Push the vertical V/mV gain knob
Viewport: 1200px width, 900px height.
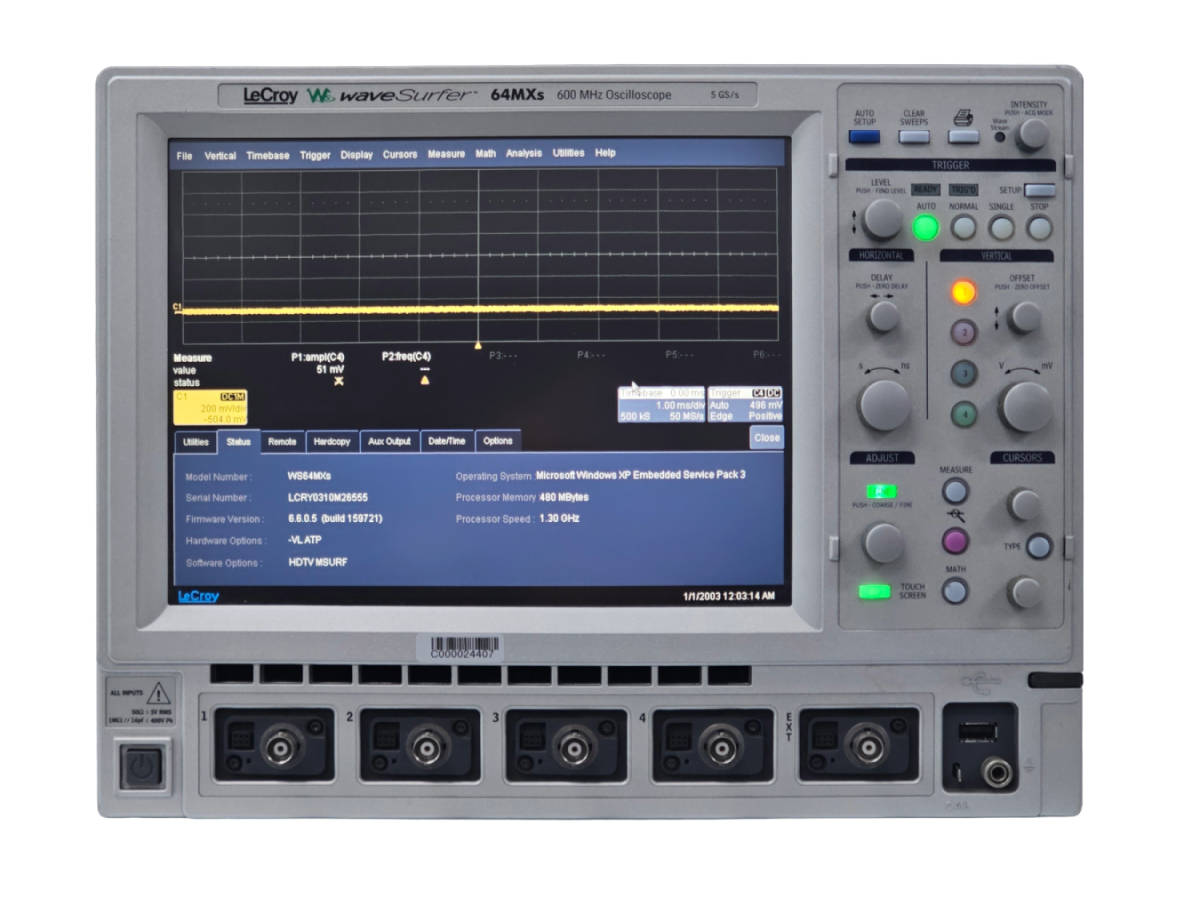click(1026, 406)
